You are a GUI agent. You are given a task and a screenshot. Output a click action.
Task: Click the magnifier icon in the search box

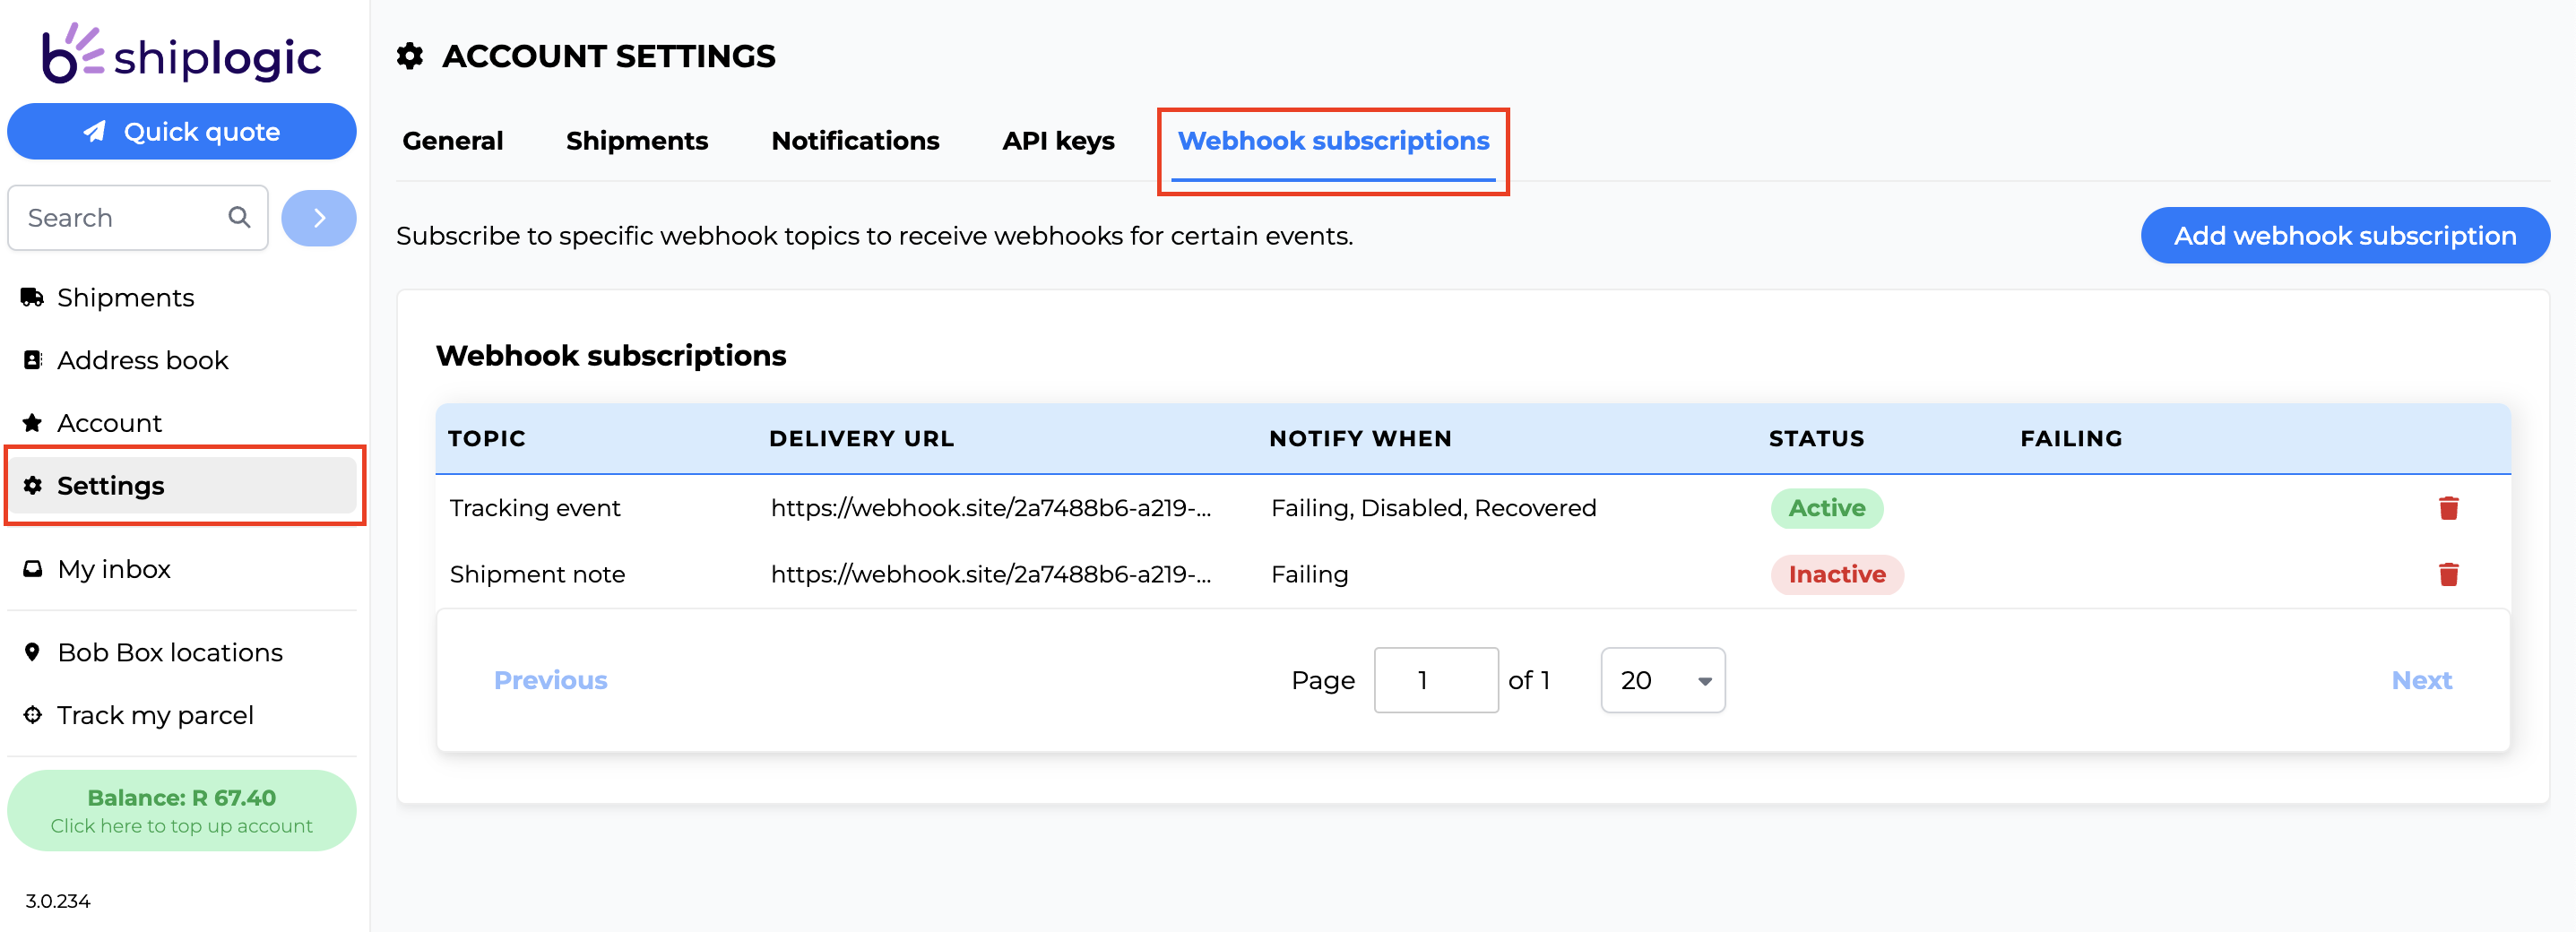coord(239,217)
